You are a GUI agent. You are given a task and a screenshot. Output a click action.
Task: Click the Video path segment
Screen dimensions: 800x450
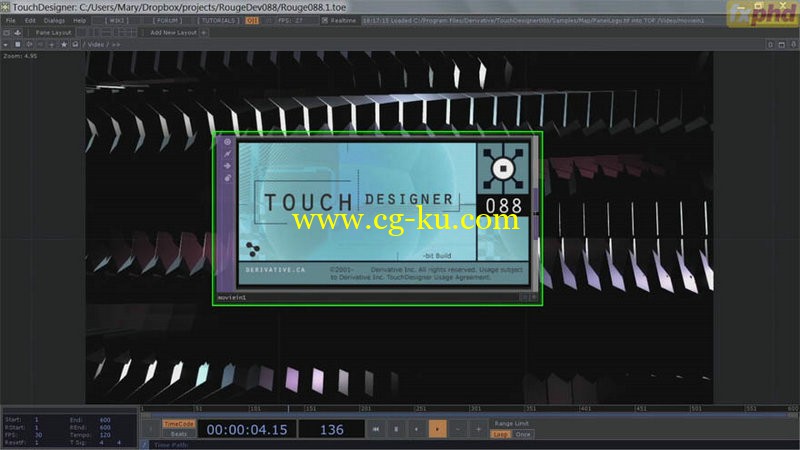(x=95, y=44)
